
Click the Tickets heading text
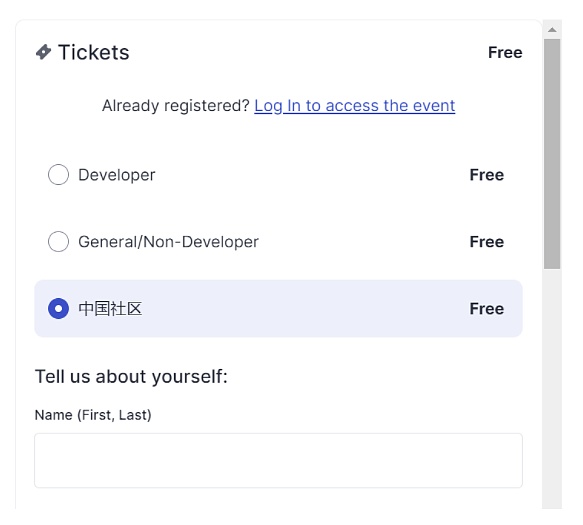(94, 52)
